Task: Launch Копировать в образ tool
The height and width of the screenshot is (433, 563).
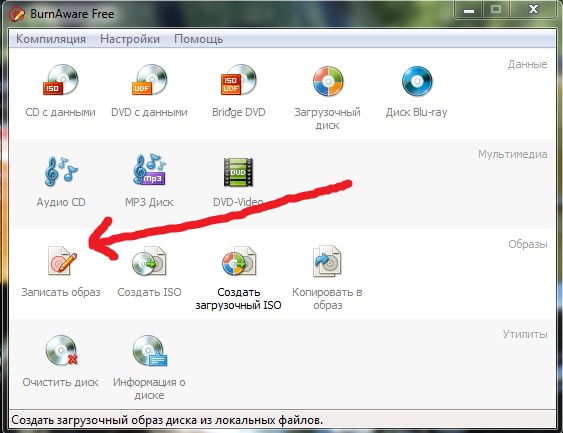Action: tap(327, 261)
